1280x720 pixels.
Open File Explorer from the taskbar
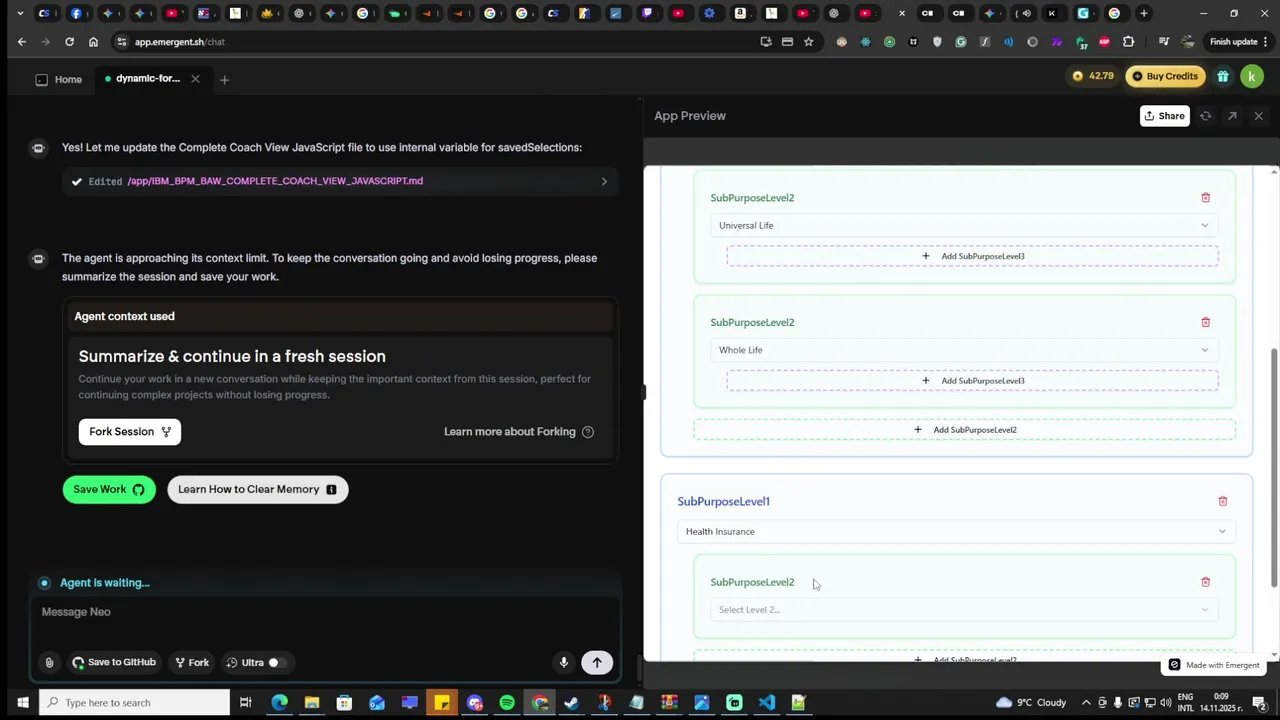pyautogui.click(x=312, y=702)
